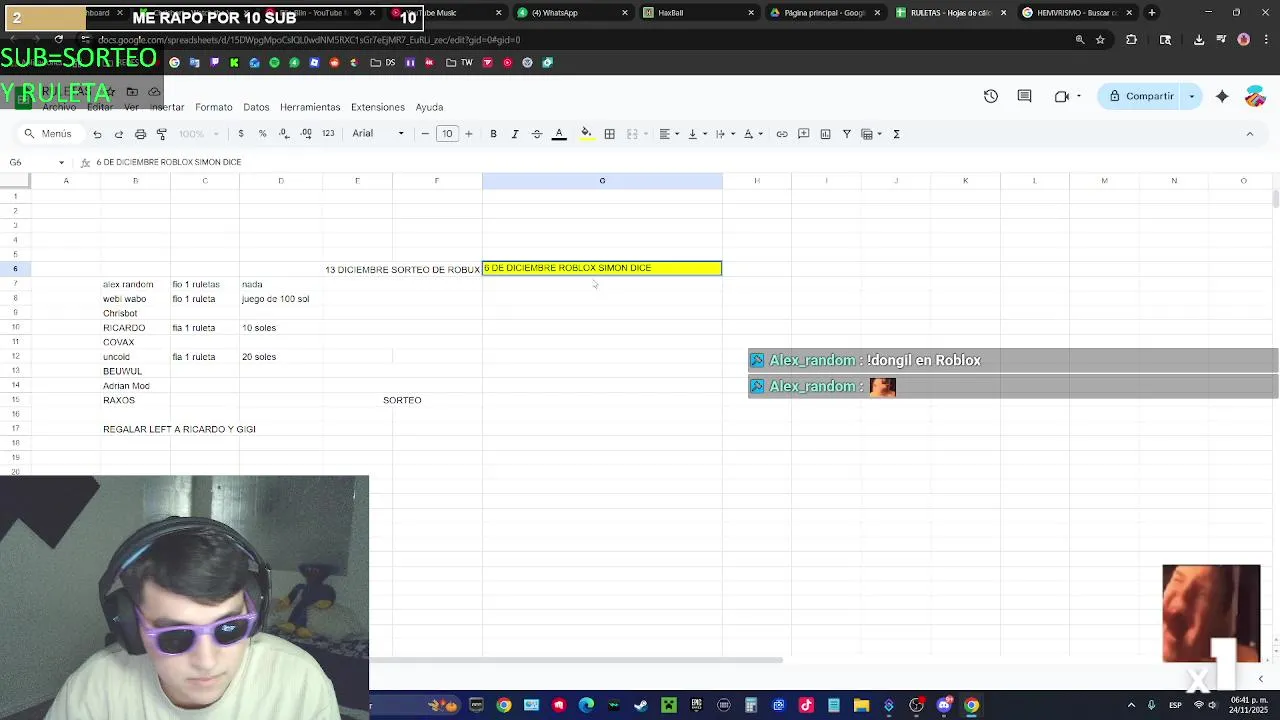Open File Explorer from the taskbar
This screenshot has width=1280, height=720.
point(861,706)
